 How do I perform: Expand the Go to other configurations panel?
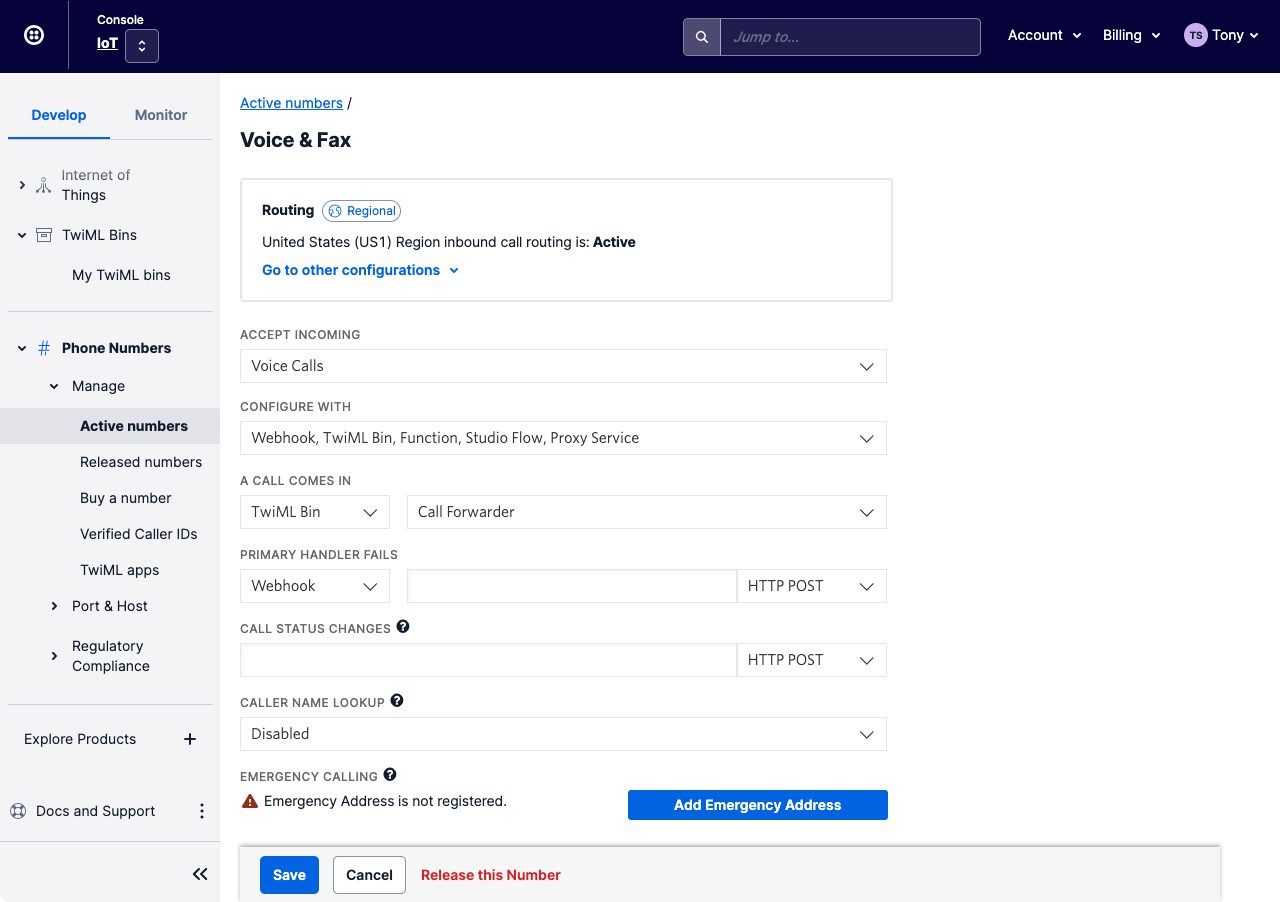tap(360, 270)
